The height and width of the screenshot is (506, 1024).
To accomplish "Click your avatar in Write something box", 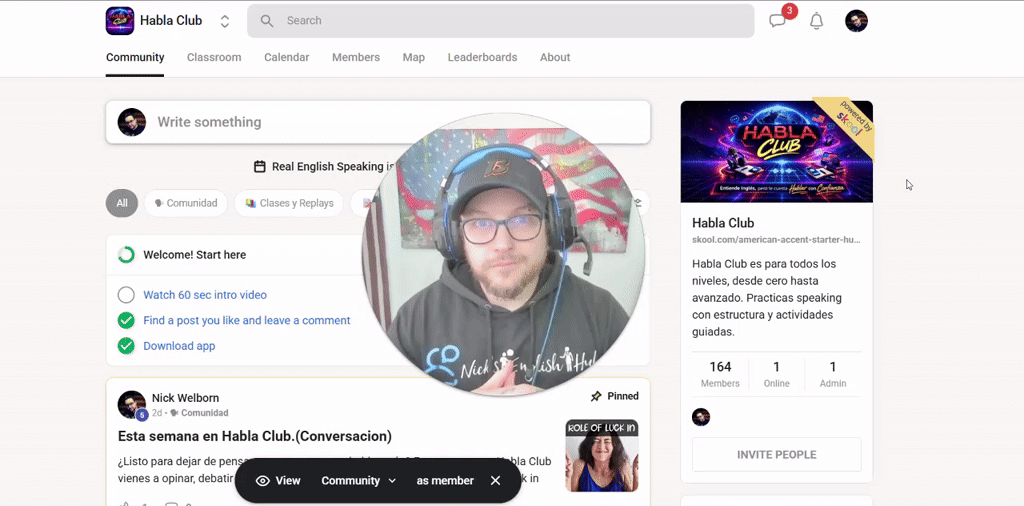I will (x=132, y=122).
